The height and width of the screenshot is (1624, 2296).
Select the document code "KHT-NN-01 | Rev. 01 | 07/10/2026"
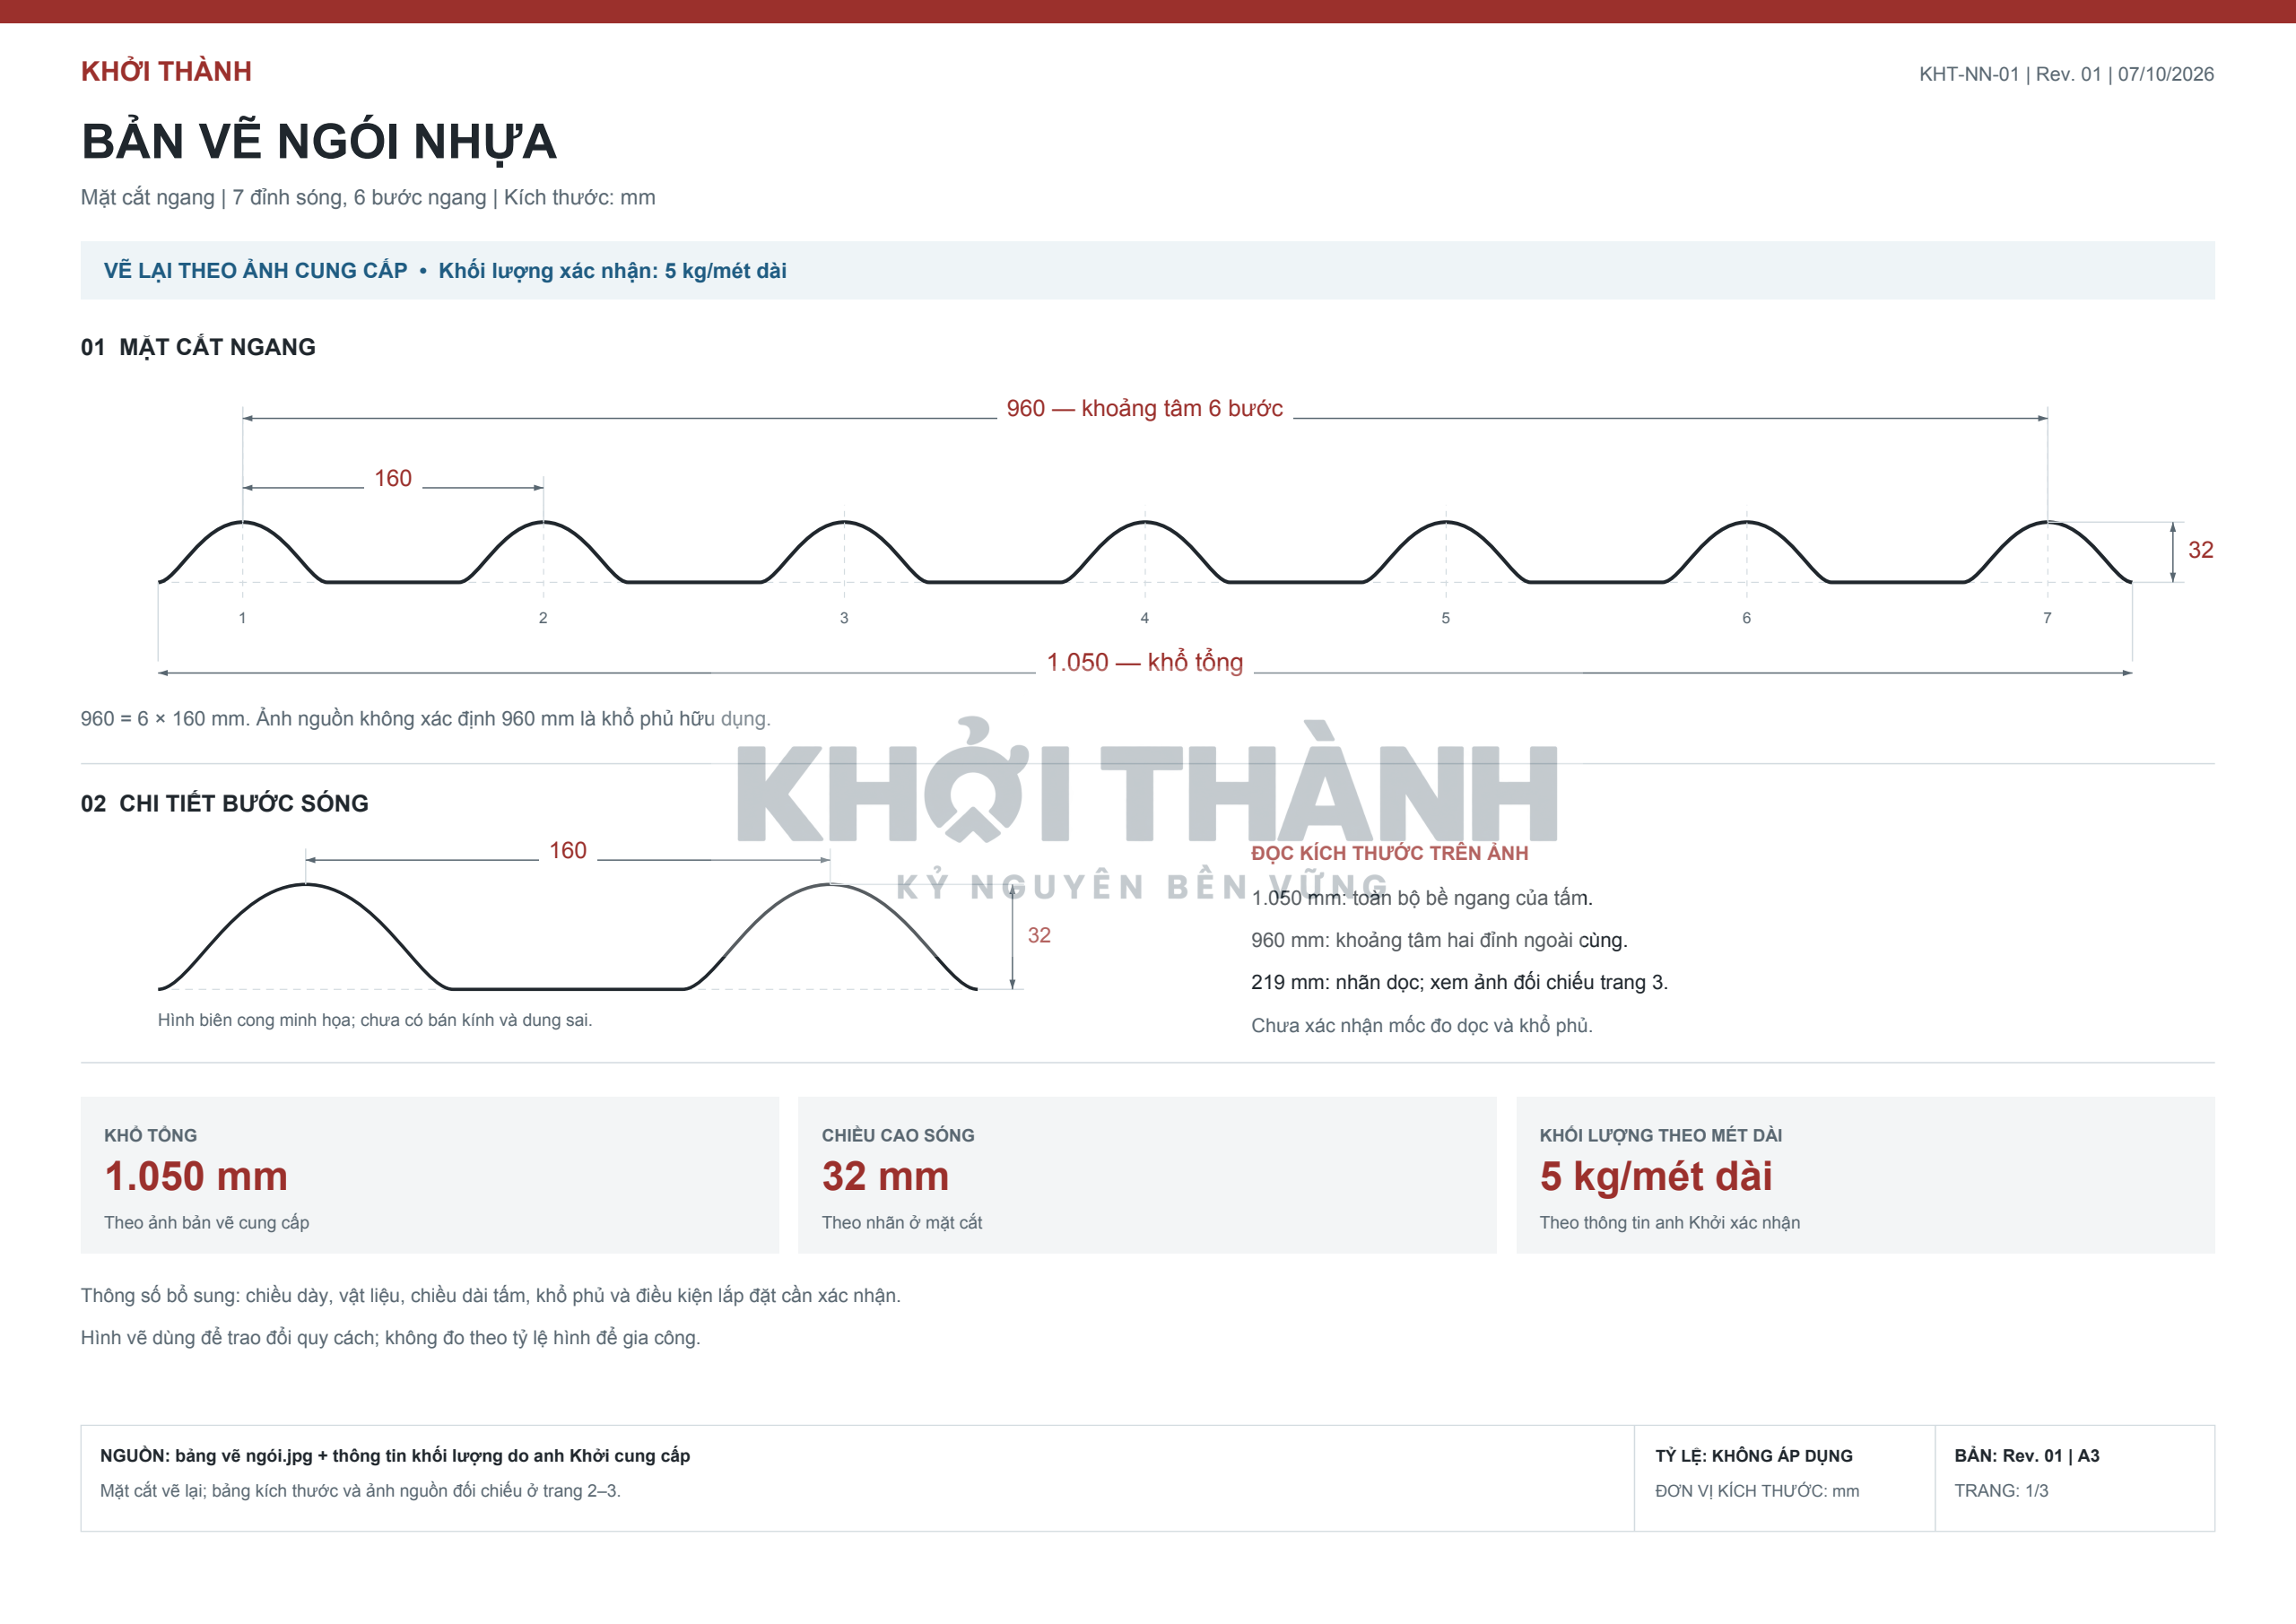(2066, 74)
